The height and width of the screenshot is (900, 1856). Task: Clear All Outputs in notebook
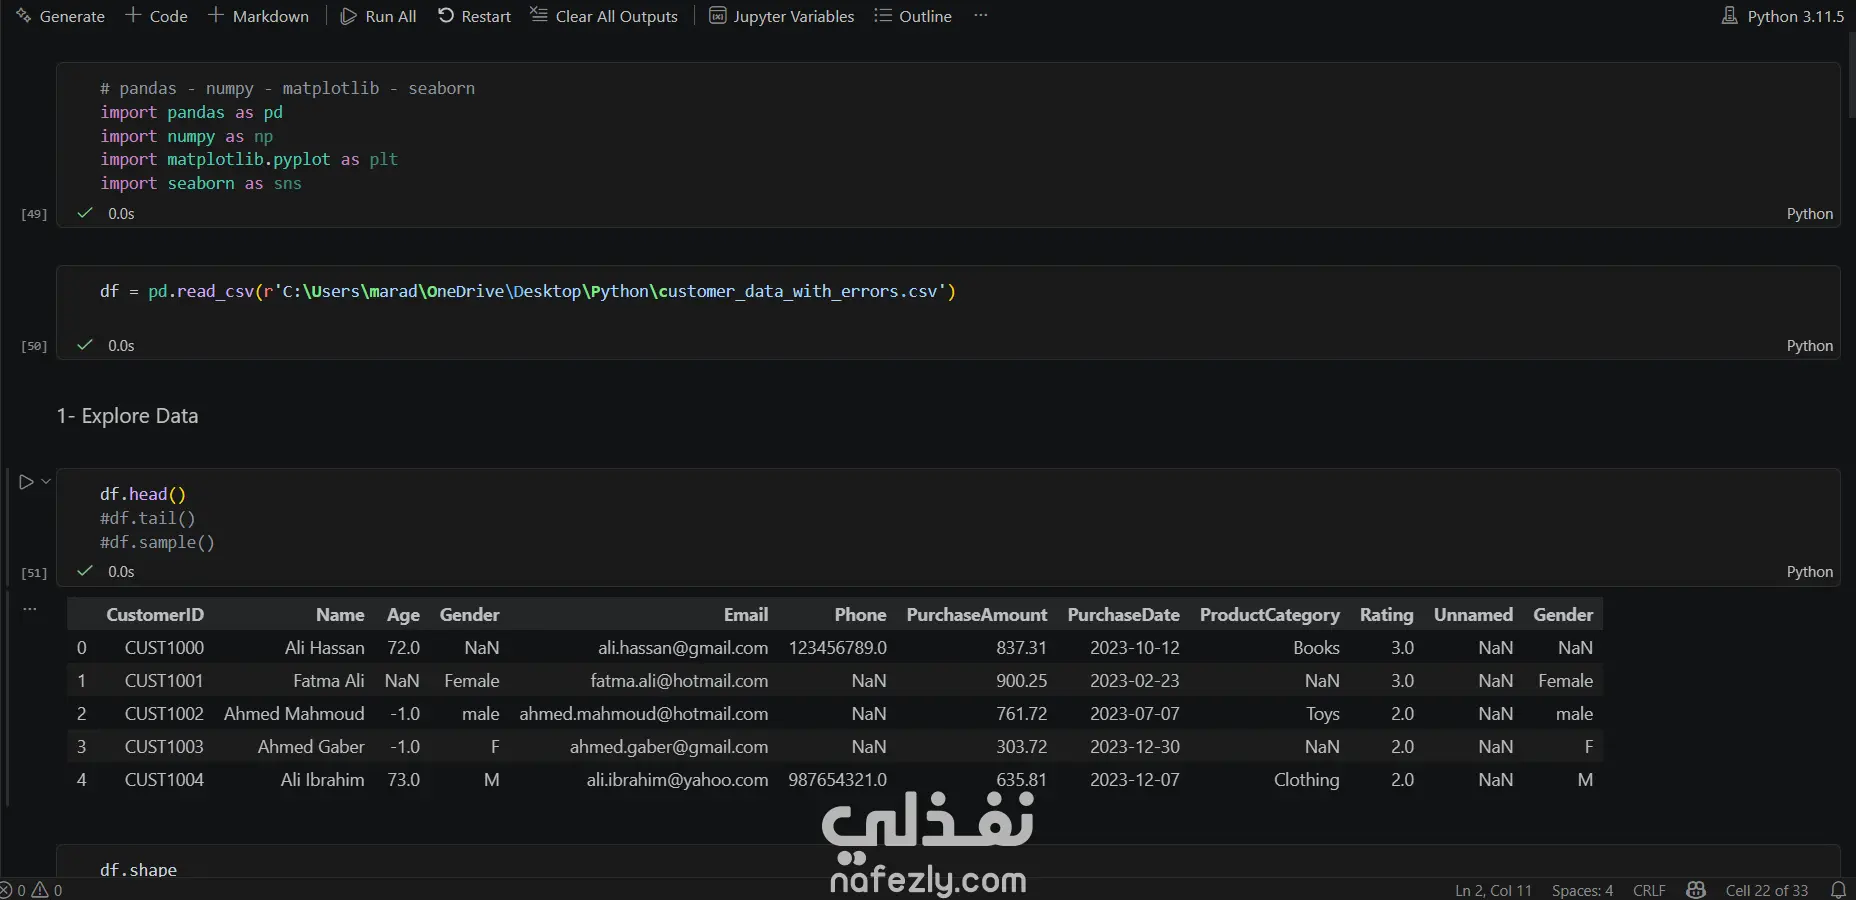604,16
